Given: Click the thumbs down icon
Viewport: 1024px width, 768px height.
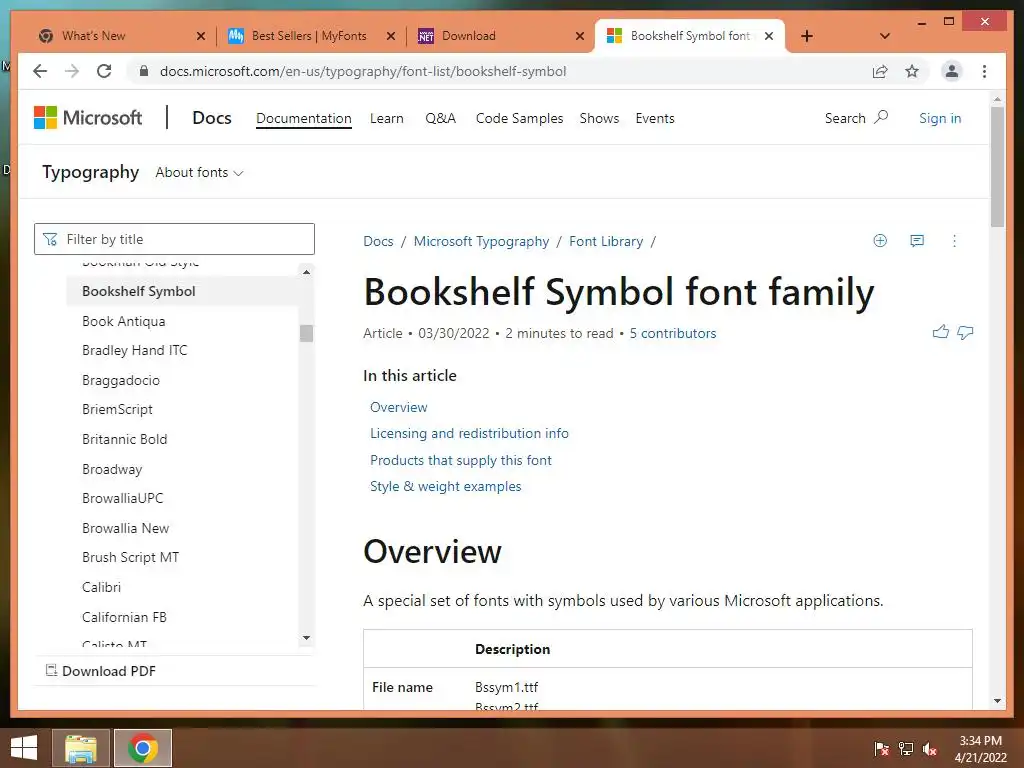Looking at the screenshot, I should point(965,332).
